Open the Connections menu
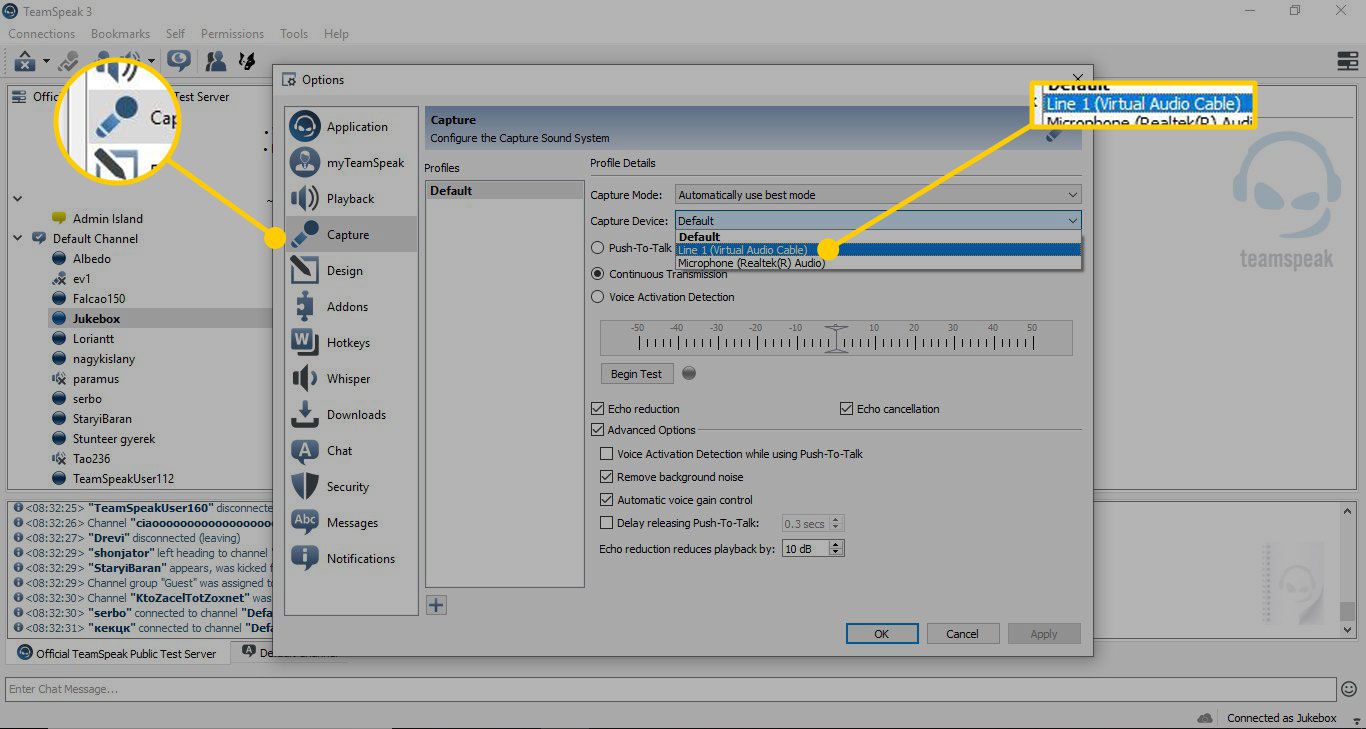This screenshot has width=1366, height=729. pyautogui.click(x=42, y=33)
